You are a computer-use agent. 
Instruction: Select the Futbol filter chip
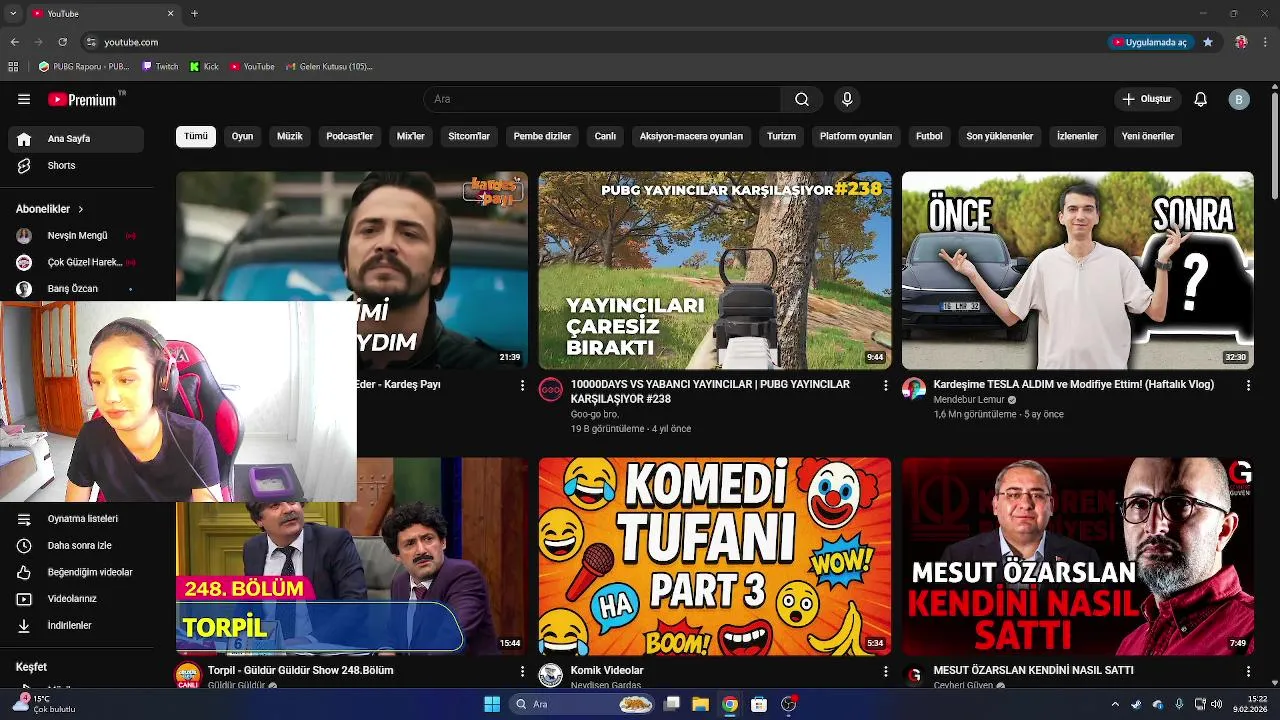[x=929, y=136]
